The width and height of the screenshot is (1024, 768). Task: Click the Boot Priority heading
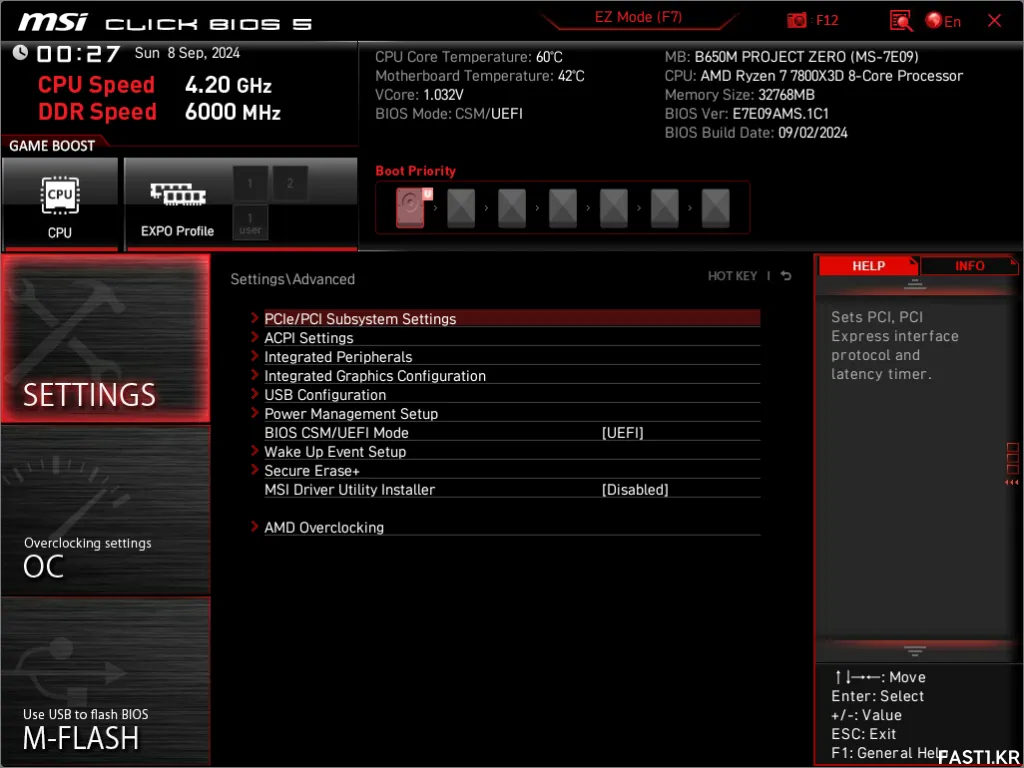(415, 170)
